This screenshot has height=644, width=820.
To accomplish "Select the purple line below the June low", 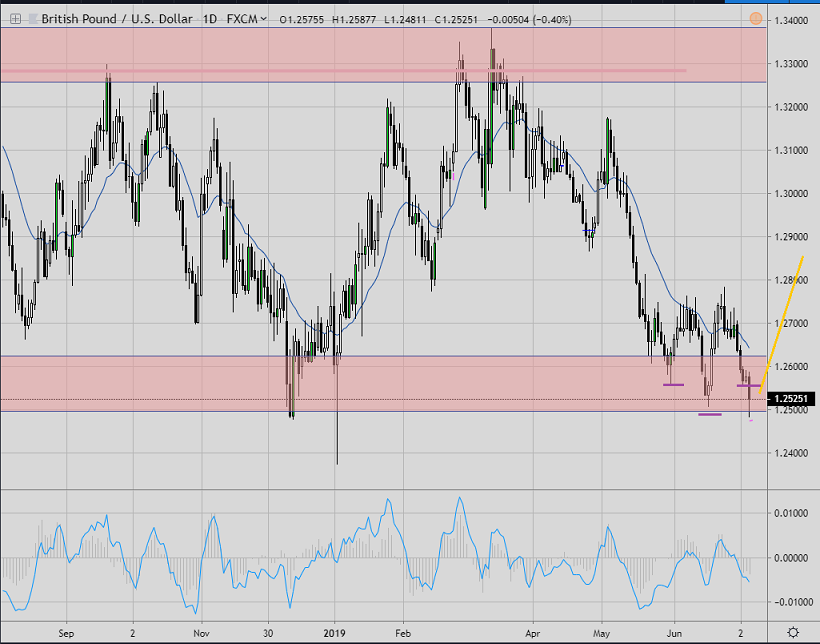I will coord(673,385).
